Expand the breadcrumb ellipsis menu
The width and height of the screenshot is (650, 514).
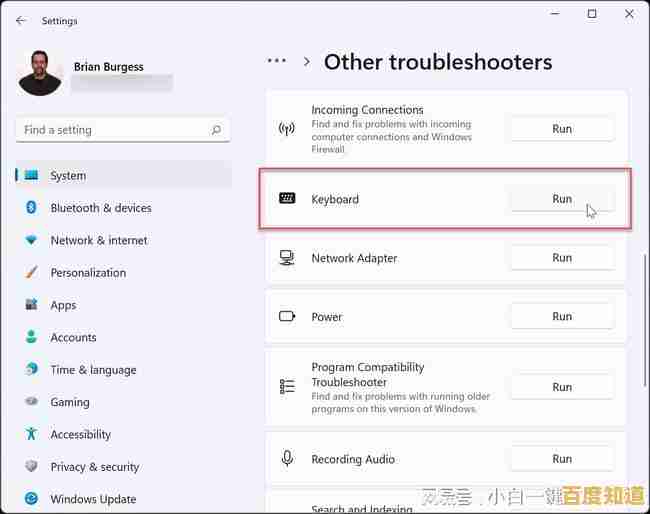point(277,61)
